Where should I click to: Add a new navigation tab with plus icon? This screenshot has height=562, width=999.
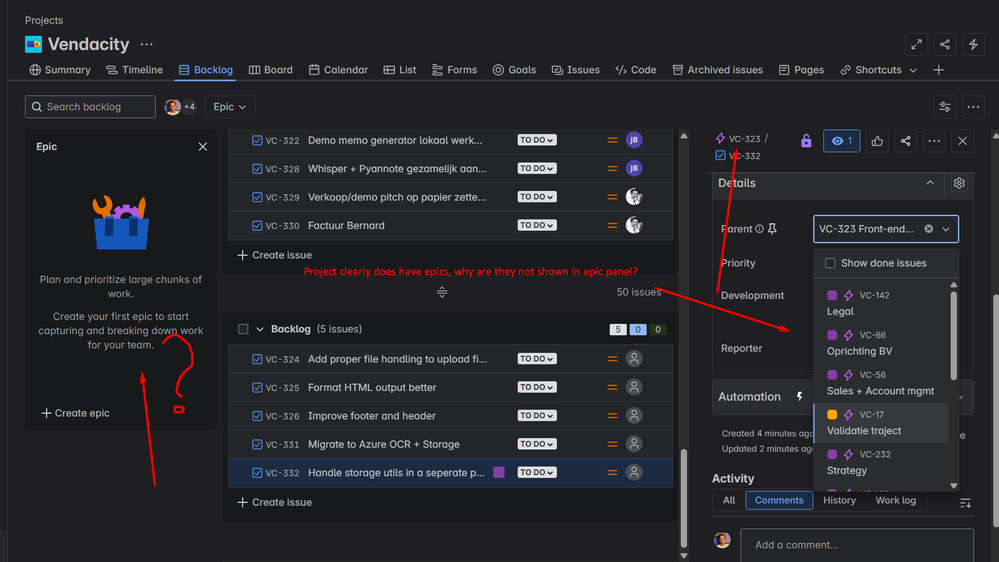938,70
